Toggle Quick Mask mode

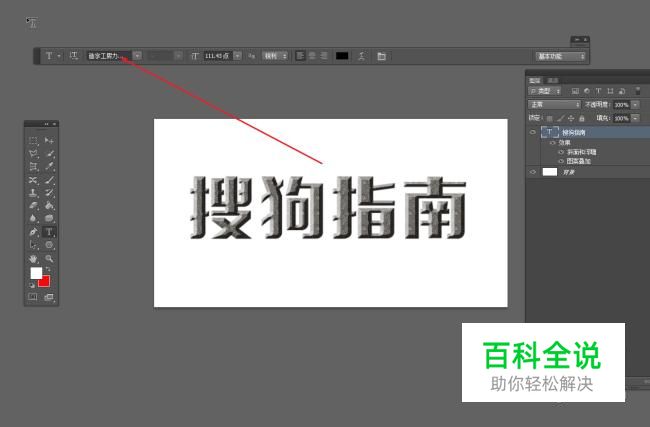coord(32,297)
